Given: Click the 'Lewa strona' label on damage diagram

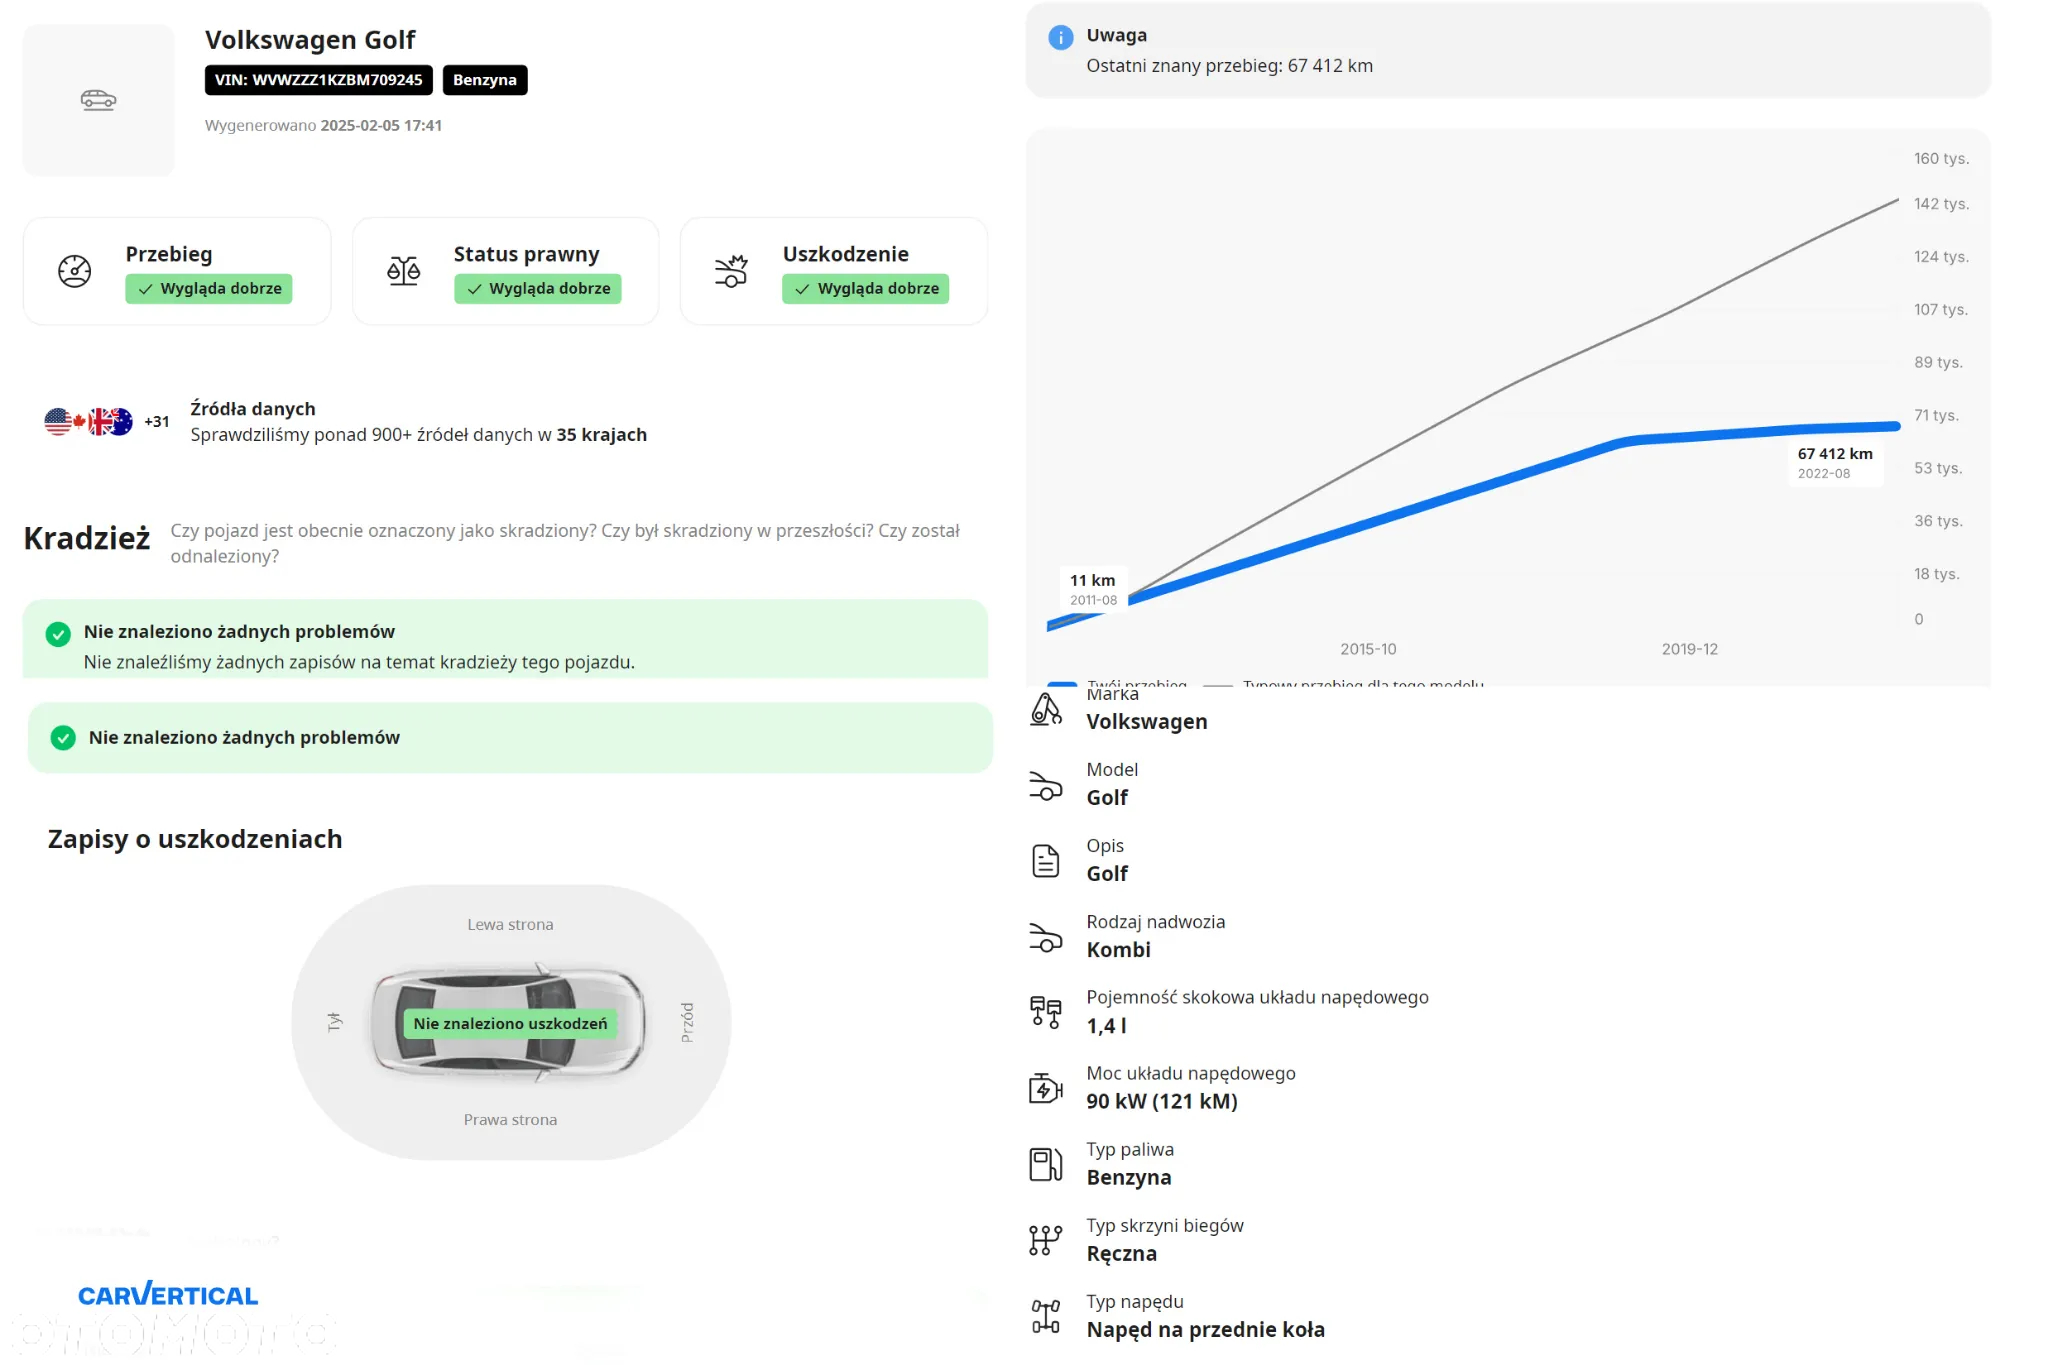Looking at the screenshot, I should pos(510,925).
